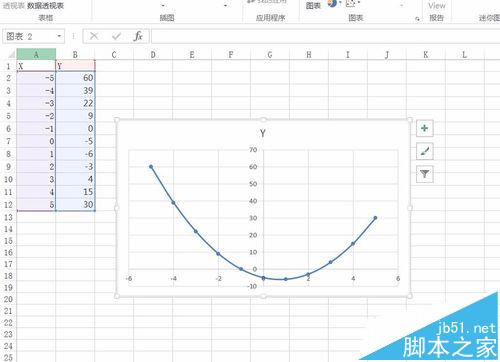Select column G header
The height and width of the screenshot is (362, 500).
[270, 54]
